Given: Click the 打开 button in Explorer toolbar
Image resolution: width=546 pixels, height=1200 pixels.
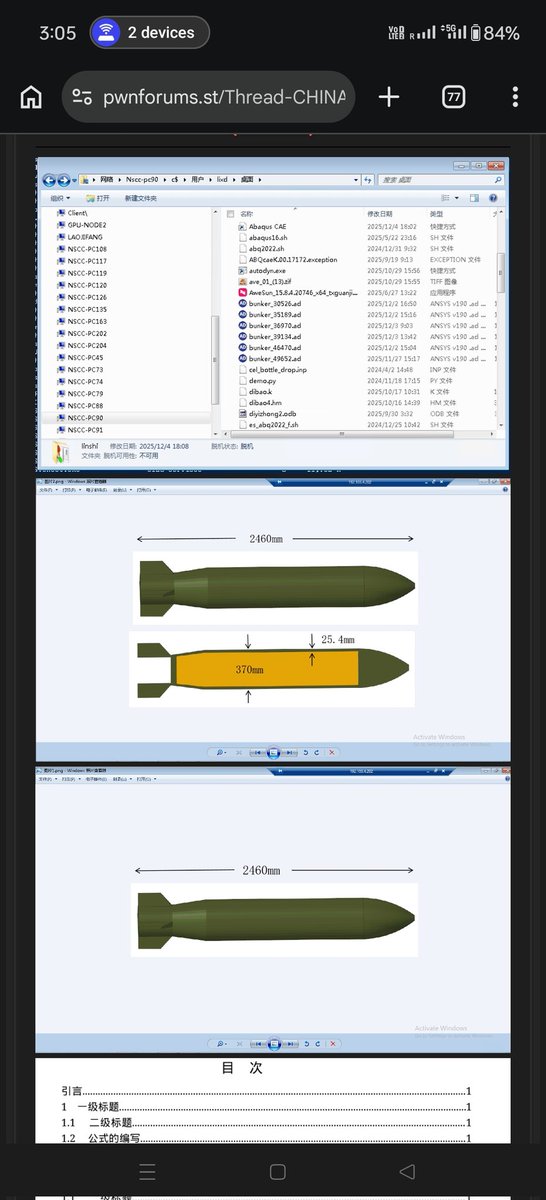Looking at the screenshot, I should coord(98,198).
